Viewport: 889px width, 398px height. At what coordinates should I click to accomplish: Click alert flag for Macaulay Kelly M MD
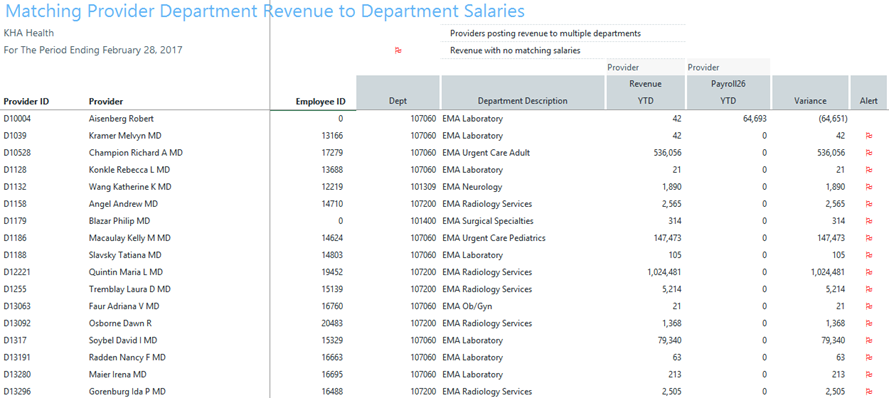pos(868,238)
